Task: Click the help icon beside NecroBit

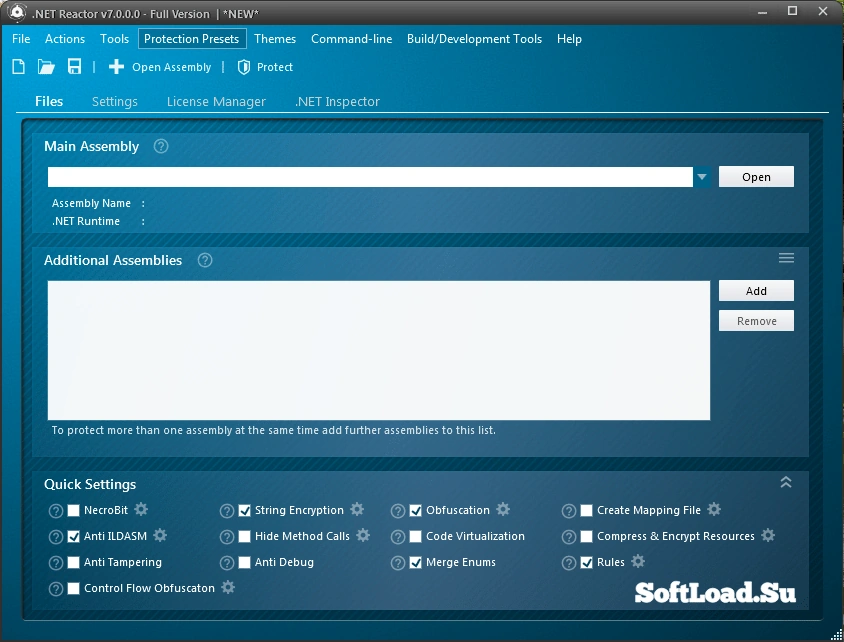Action: pyautogui.click(x=56, y=511)
